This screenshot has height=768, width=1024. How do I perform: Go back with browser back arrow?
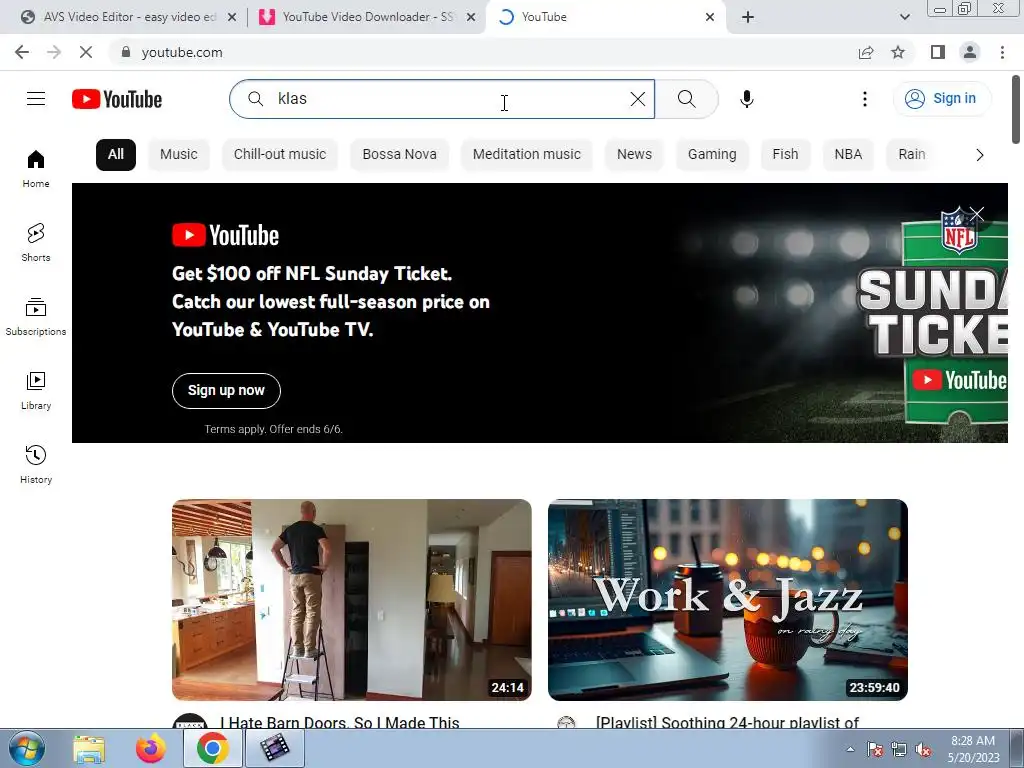(x=22, y=52)
